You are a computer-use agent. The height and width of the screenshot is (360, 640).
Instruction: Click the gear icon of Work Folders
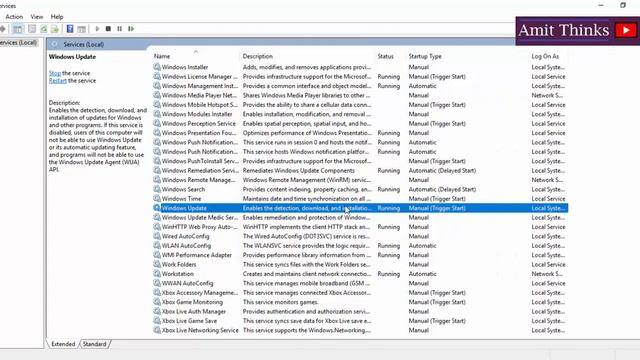157,264
